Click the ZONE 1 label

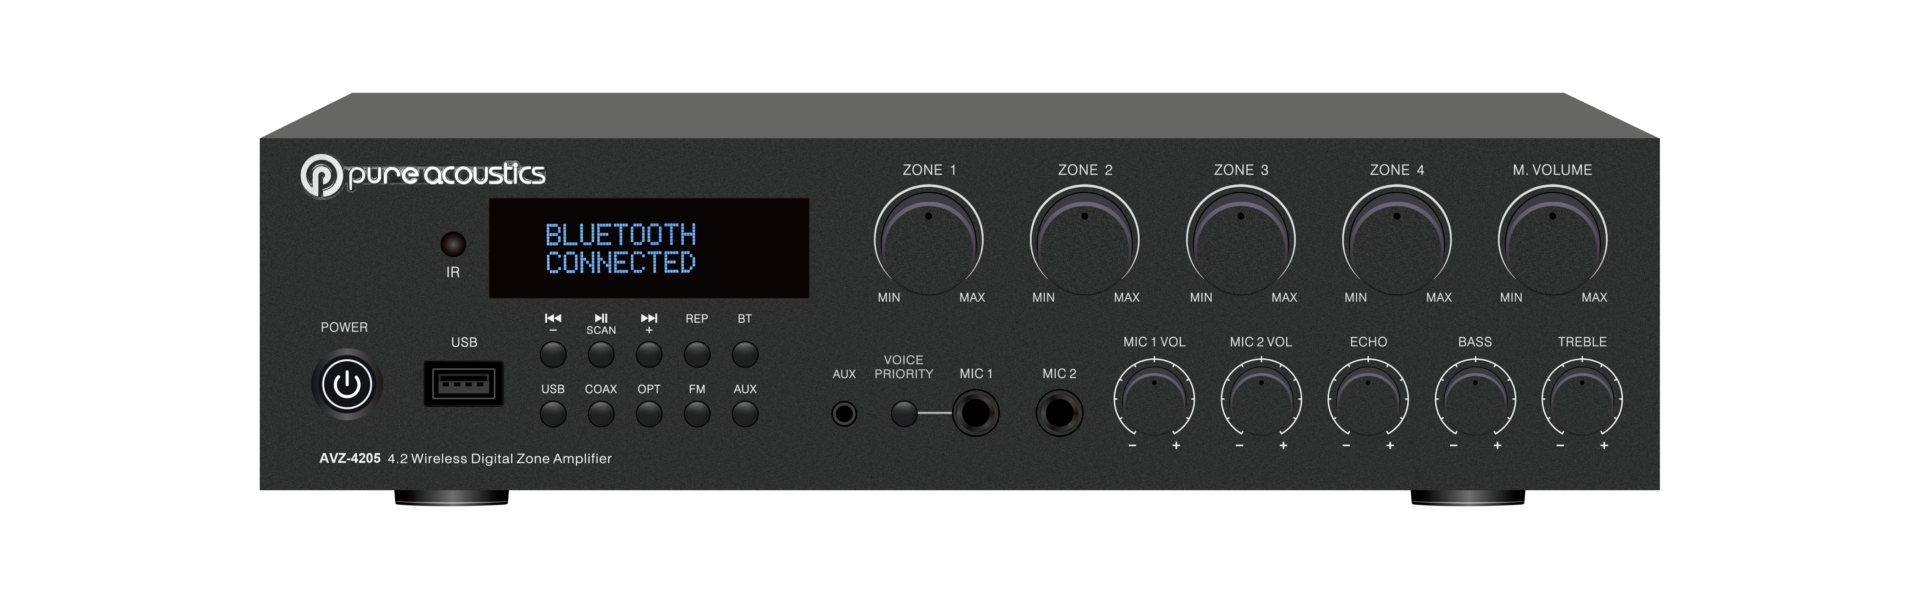click(x=929, y=170)
